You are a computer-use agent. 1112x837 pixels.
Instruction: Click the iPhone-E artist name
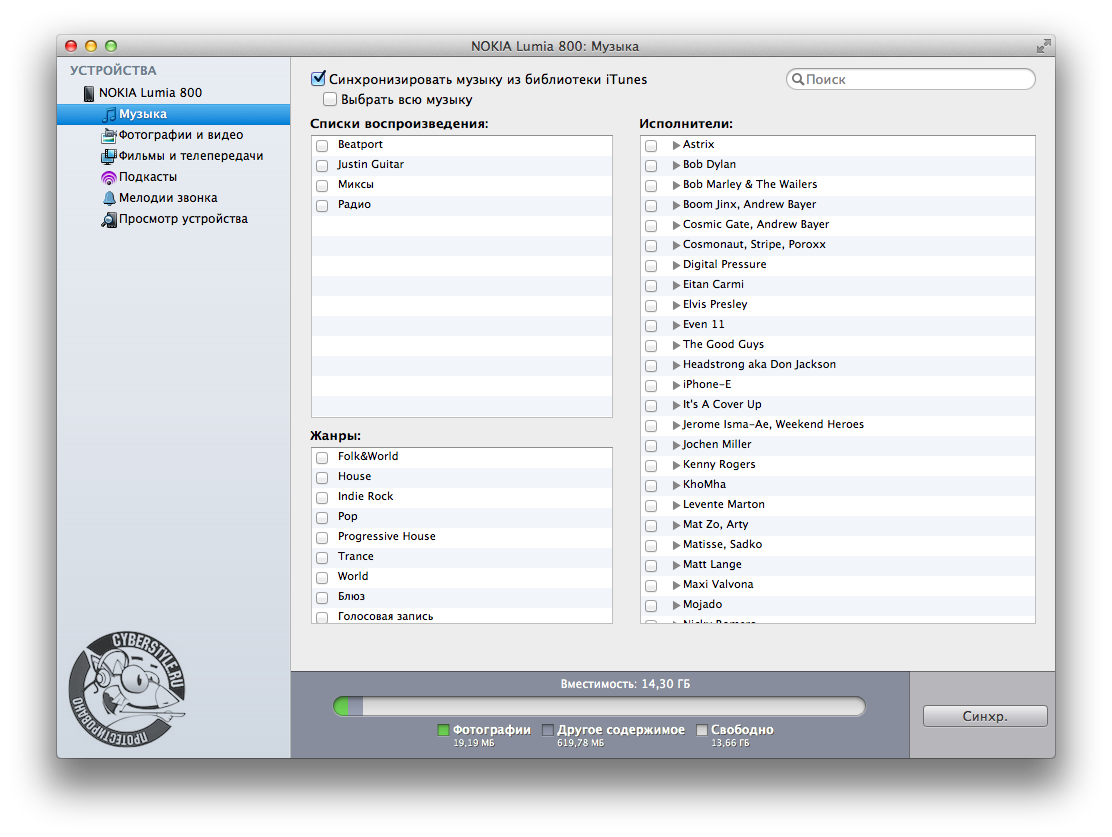coord(706,384)
